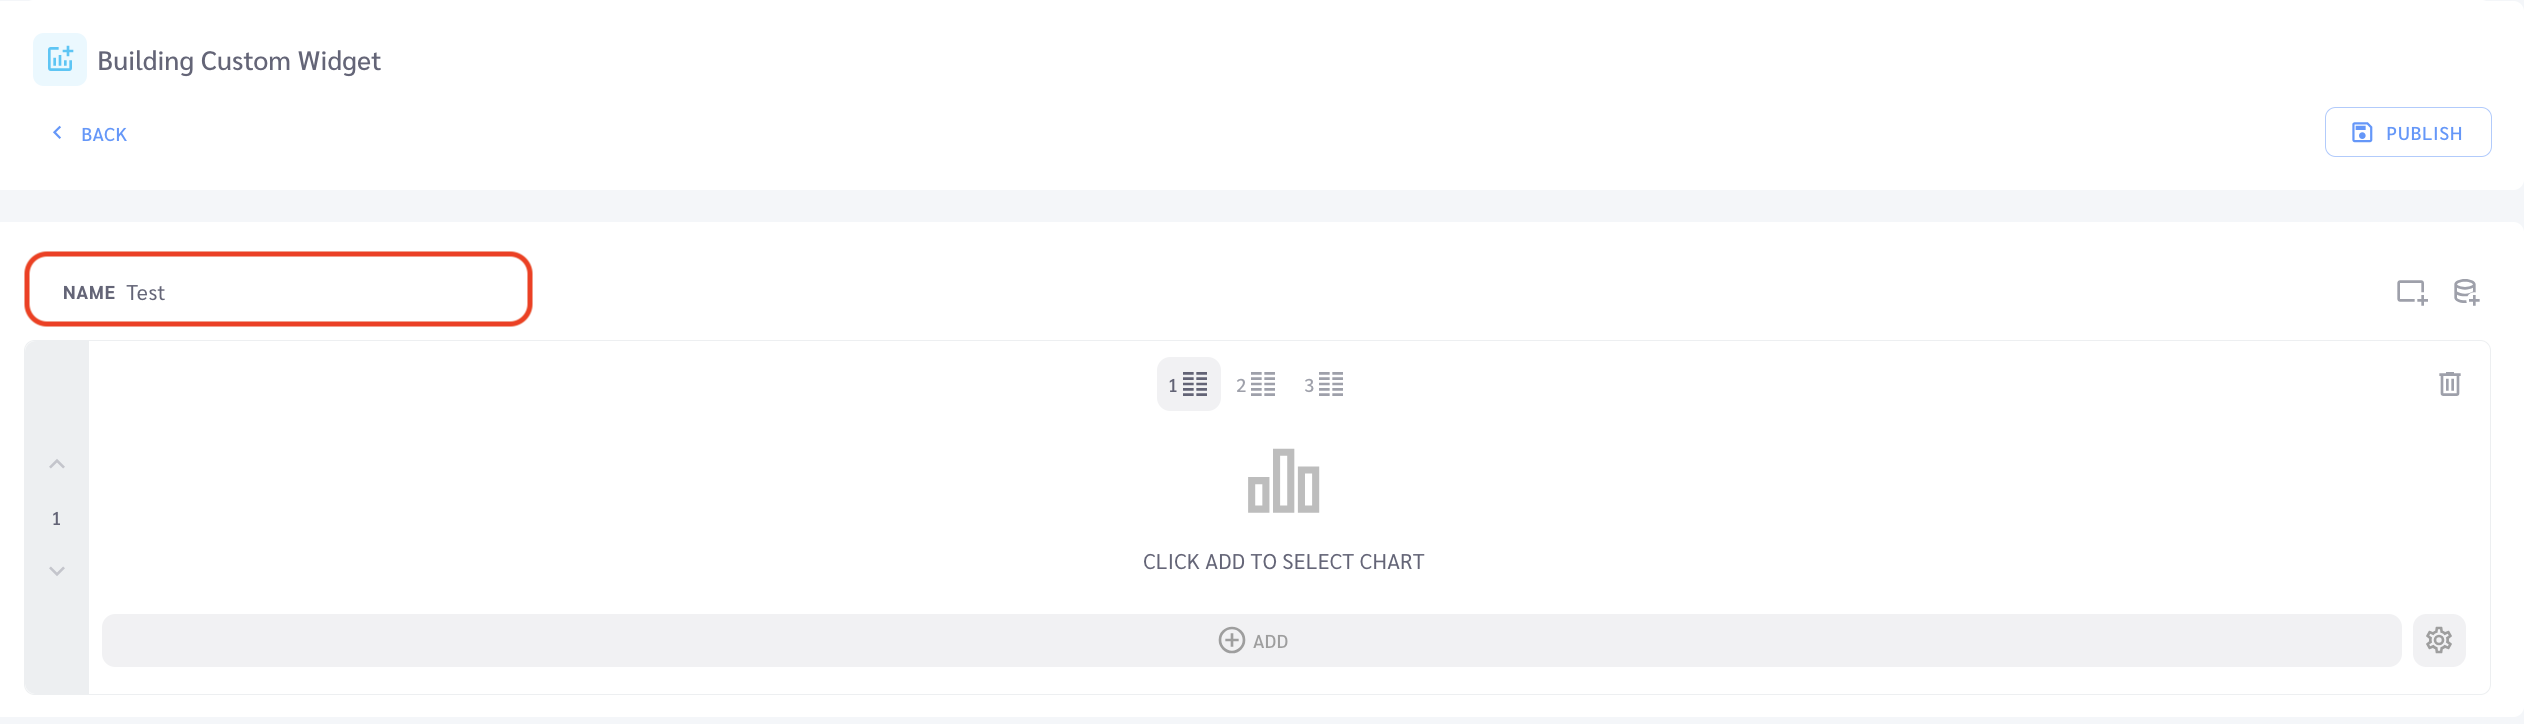Switch to 3-column layout

(1324, 384)
